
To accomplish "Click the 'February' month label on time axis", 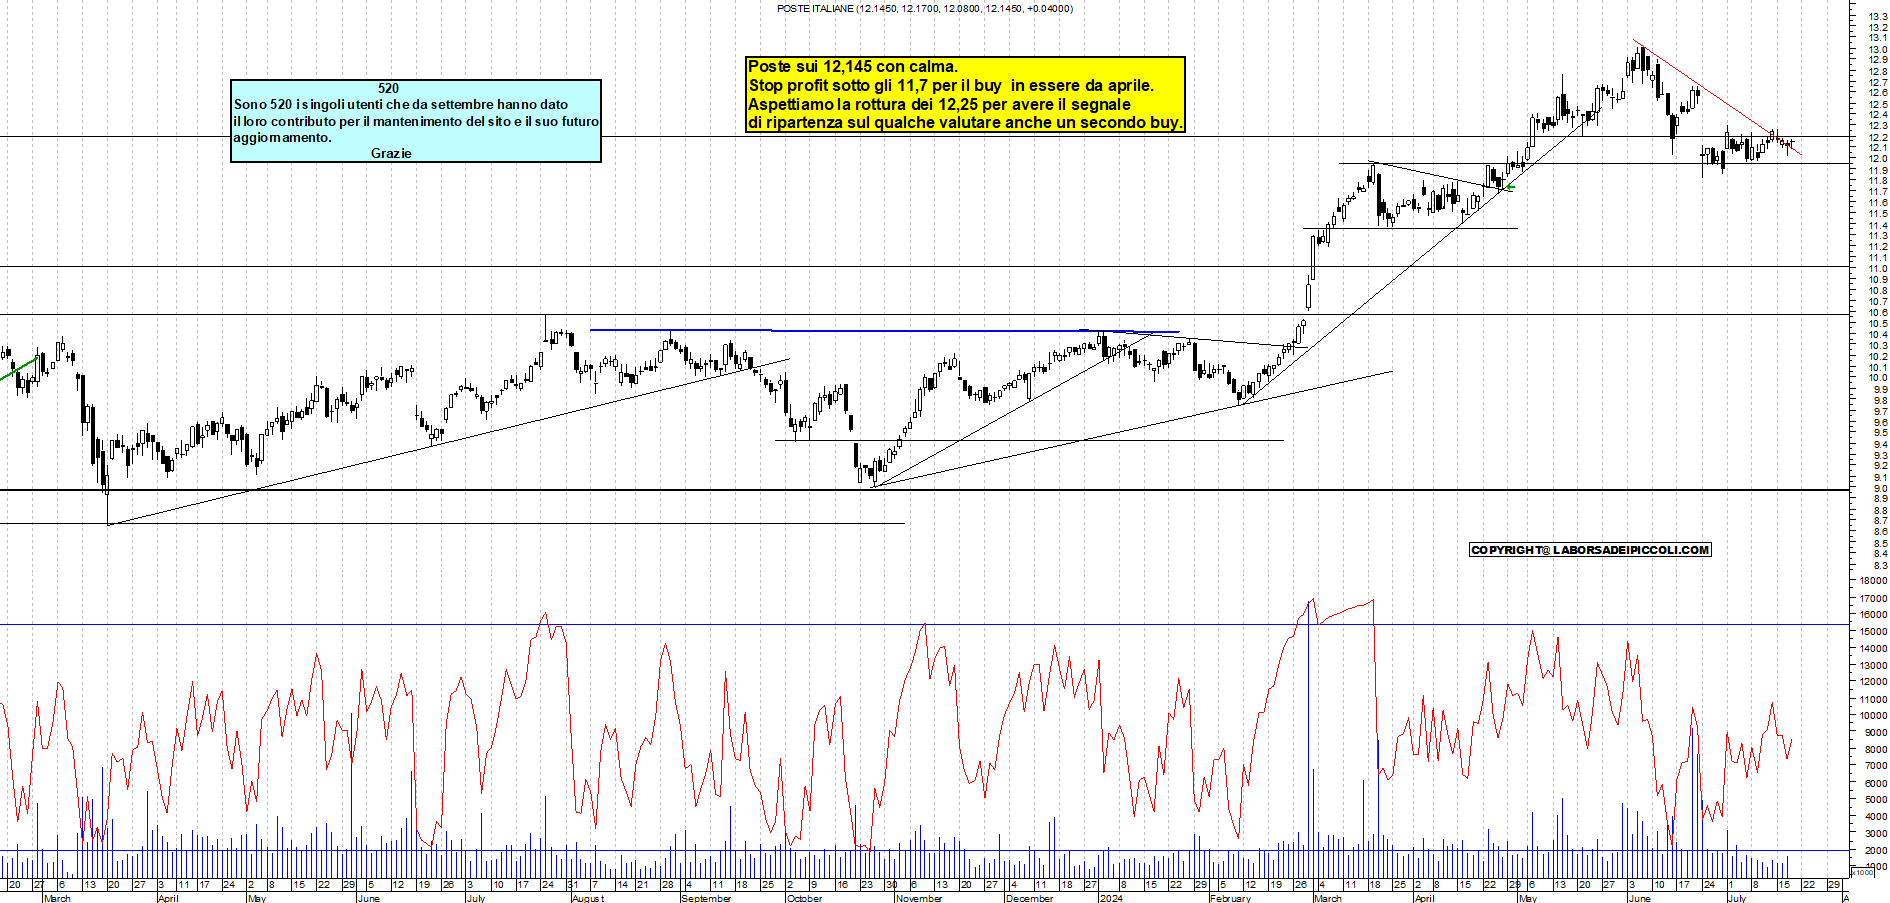I will tap(1230, 898).
